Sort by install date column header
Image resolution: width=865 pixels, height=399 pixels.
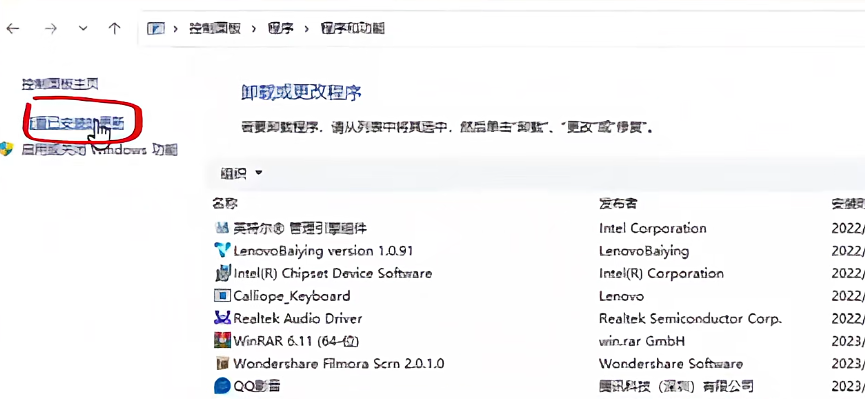[848, 204]
